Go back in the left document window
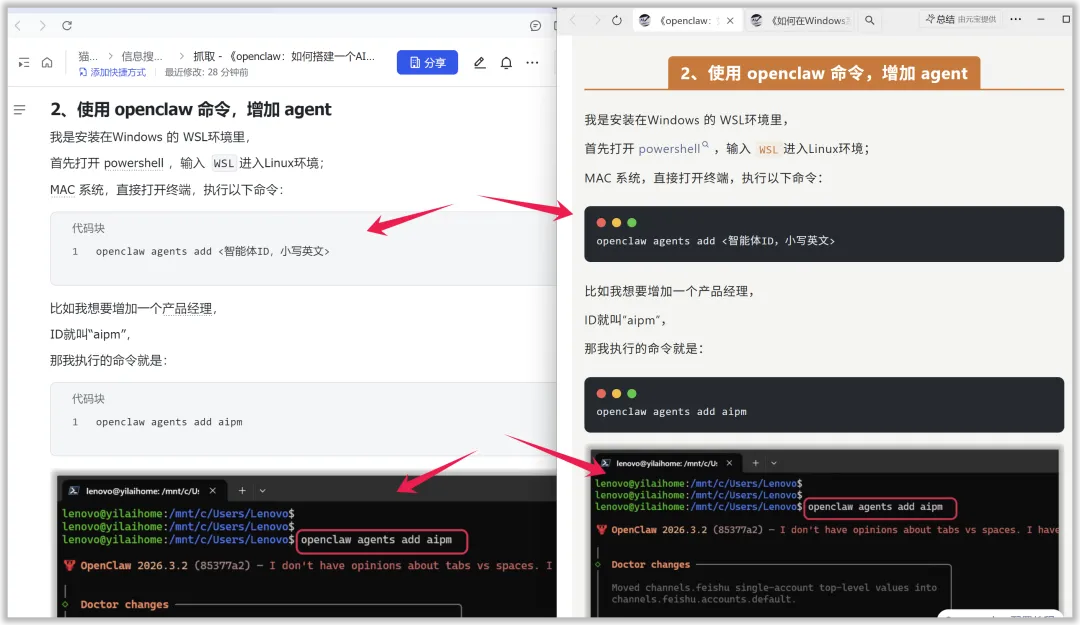The height and width of the screenshot is (625, 1080). (x=18, y=25)
